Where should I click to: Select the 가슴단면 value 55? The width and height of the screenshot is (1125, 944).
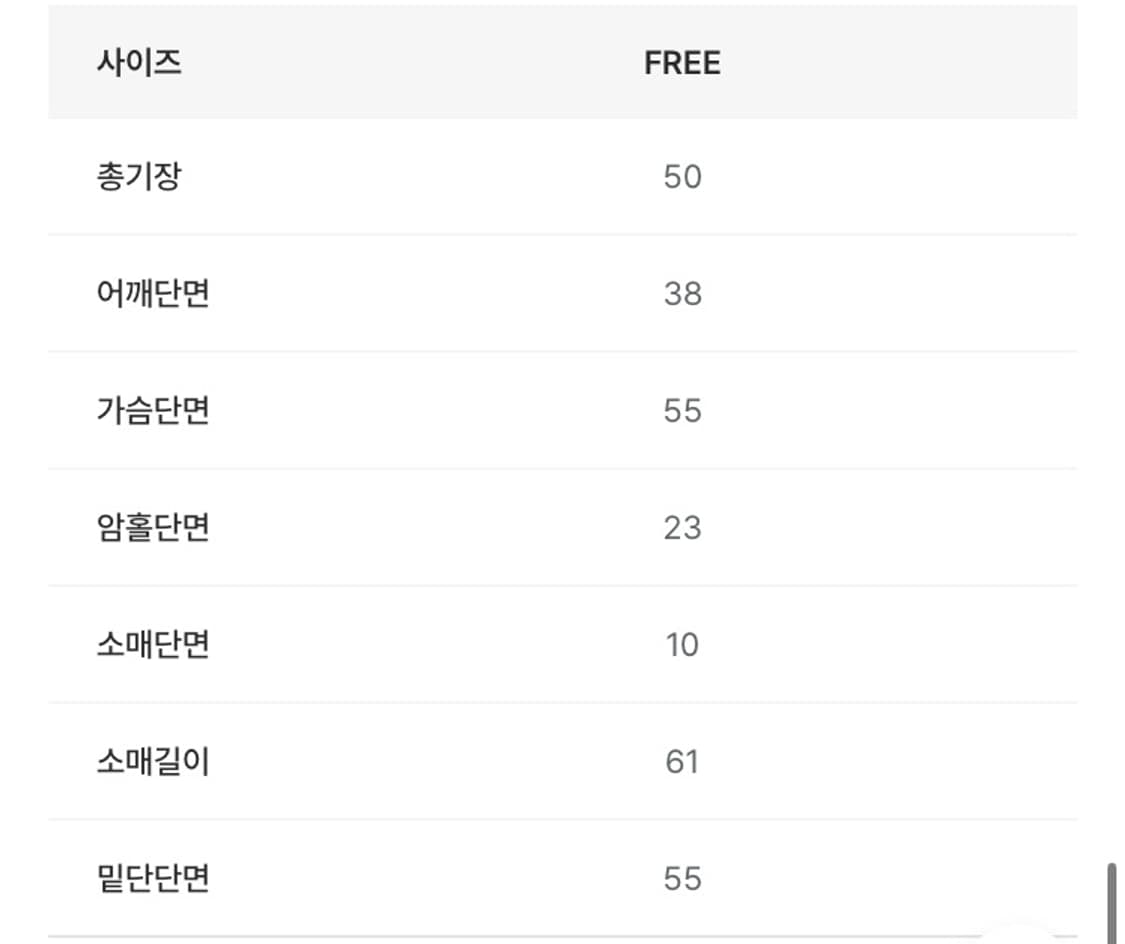click(x=682, y=411)
